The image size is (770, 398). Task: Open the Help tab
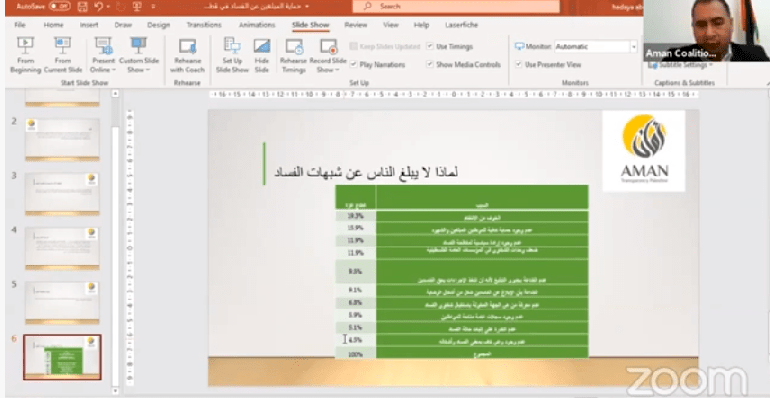click(421, 25)
